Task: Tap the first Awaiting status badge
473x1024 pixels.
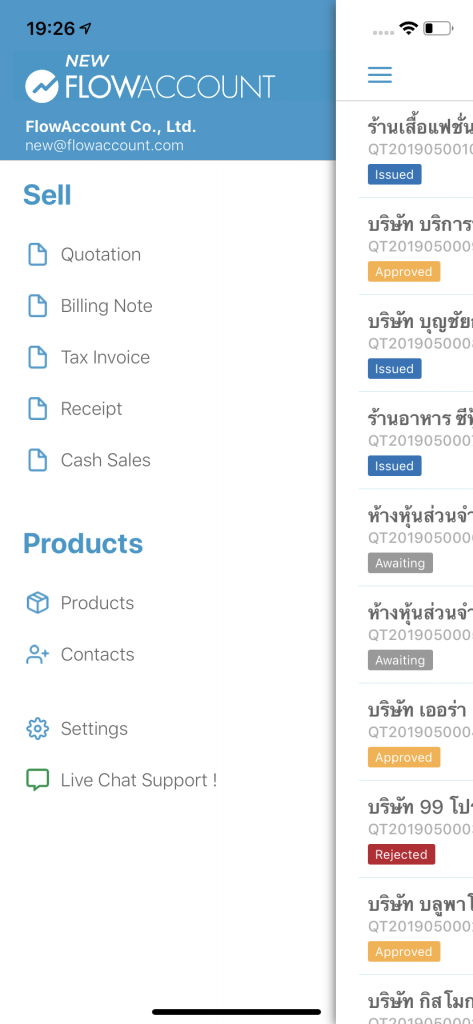Action: point(400,563)
